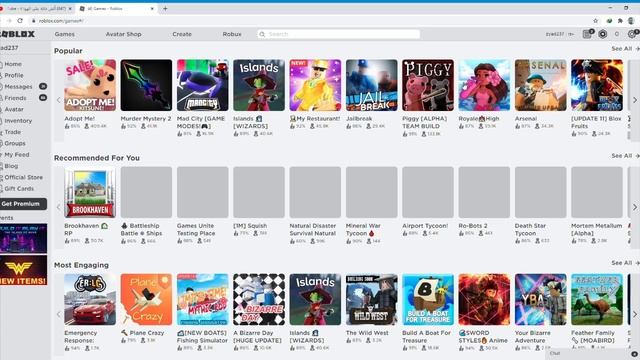
Task: Open the Fishing Simulator game thumbnail
Action: pos(202,299)
